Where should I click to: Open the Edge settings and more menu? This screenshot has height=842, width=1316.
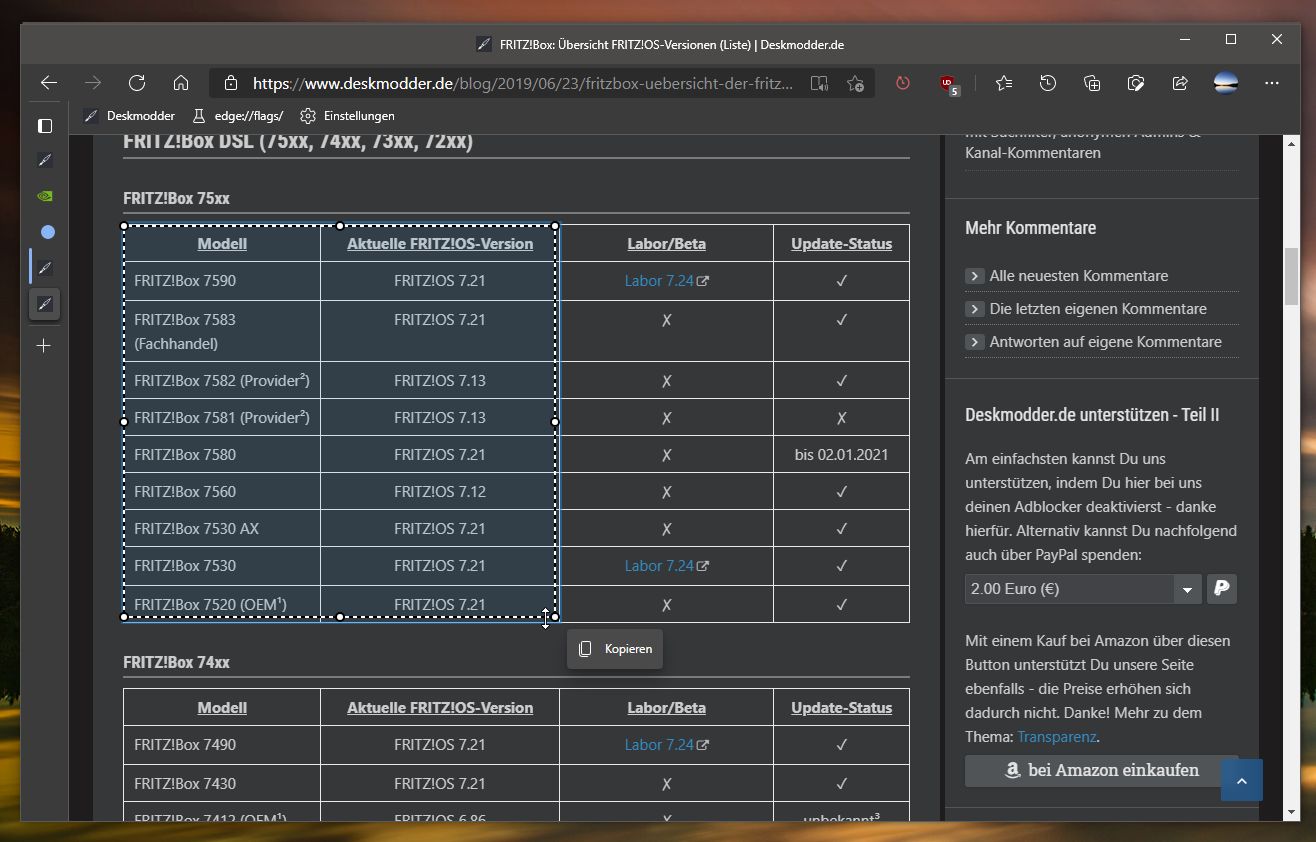click(x=1271, y=83)
